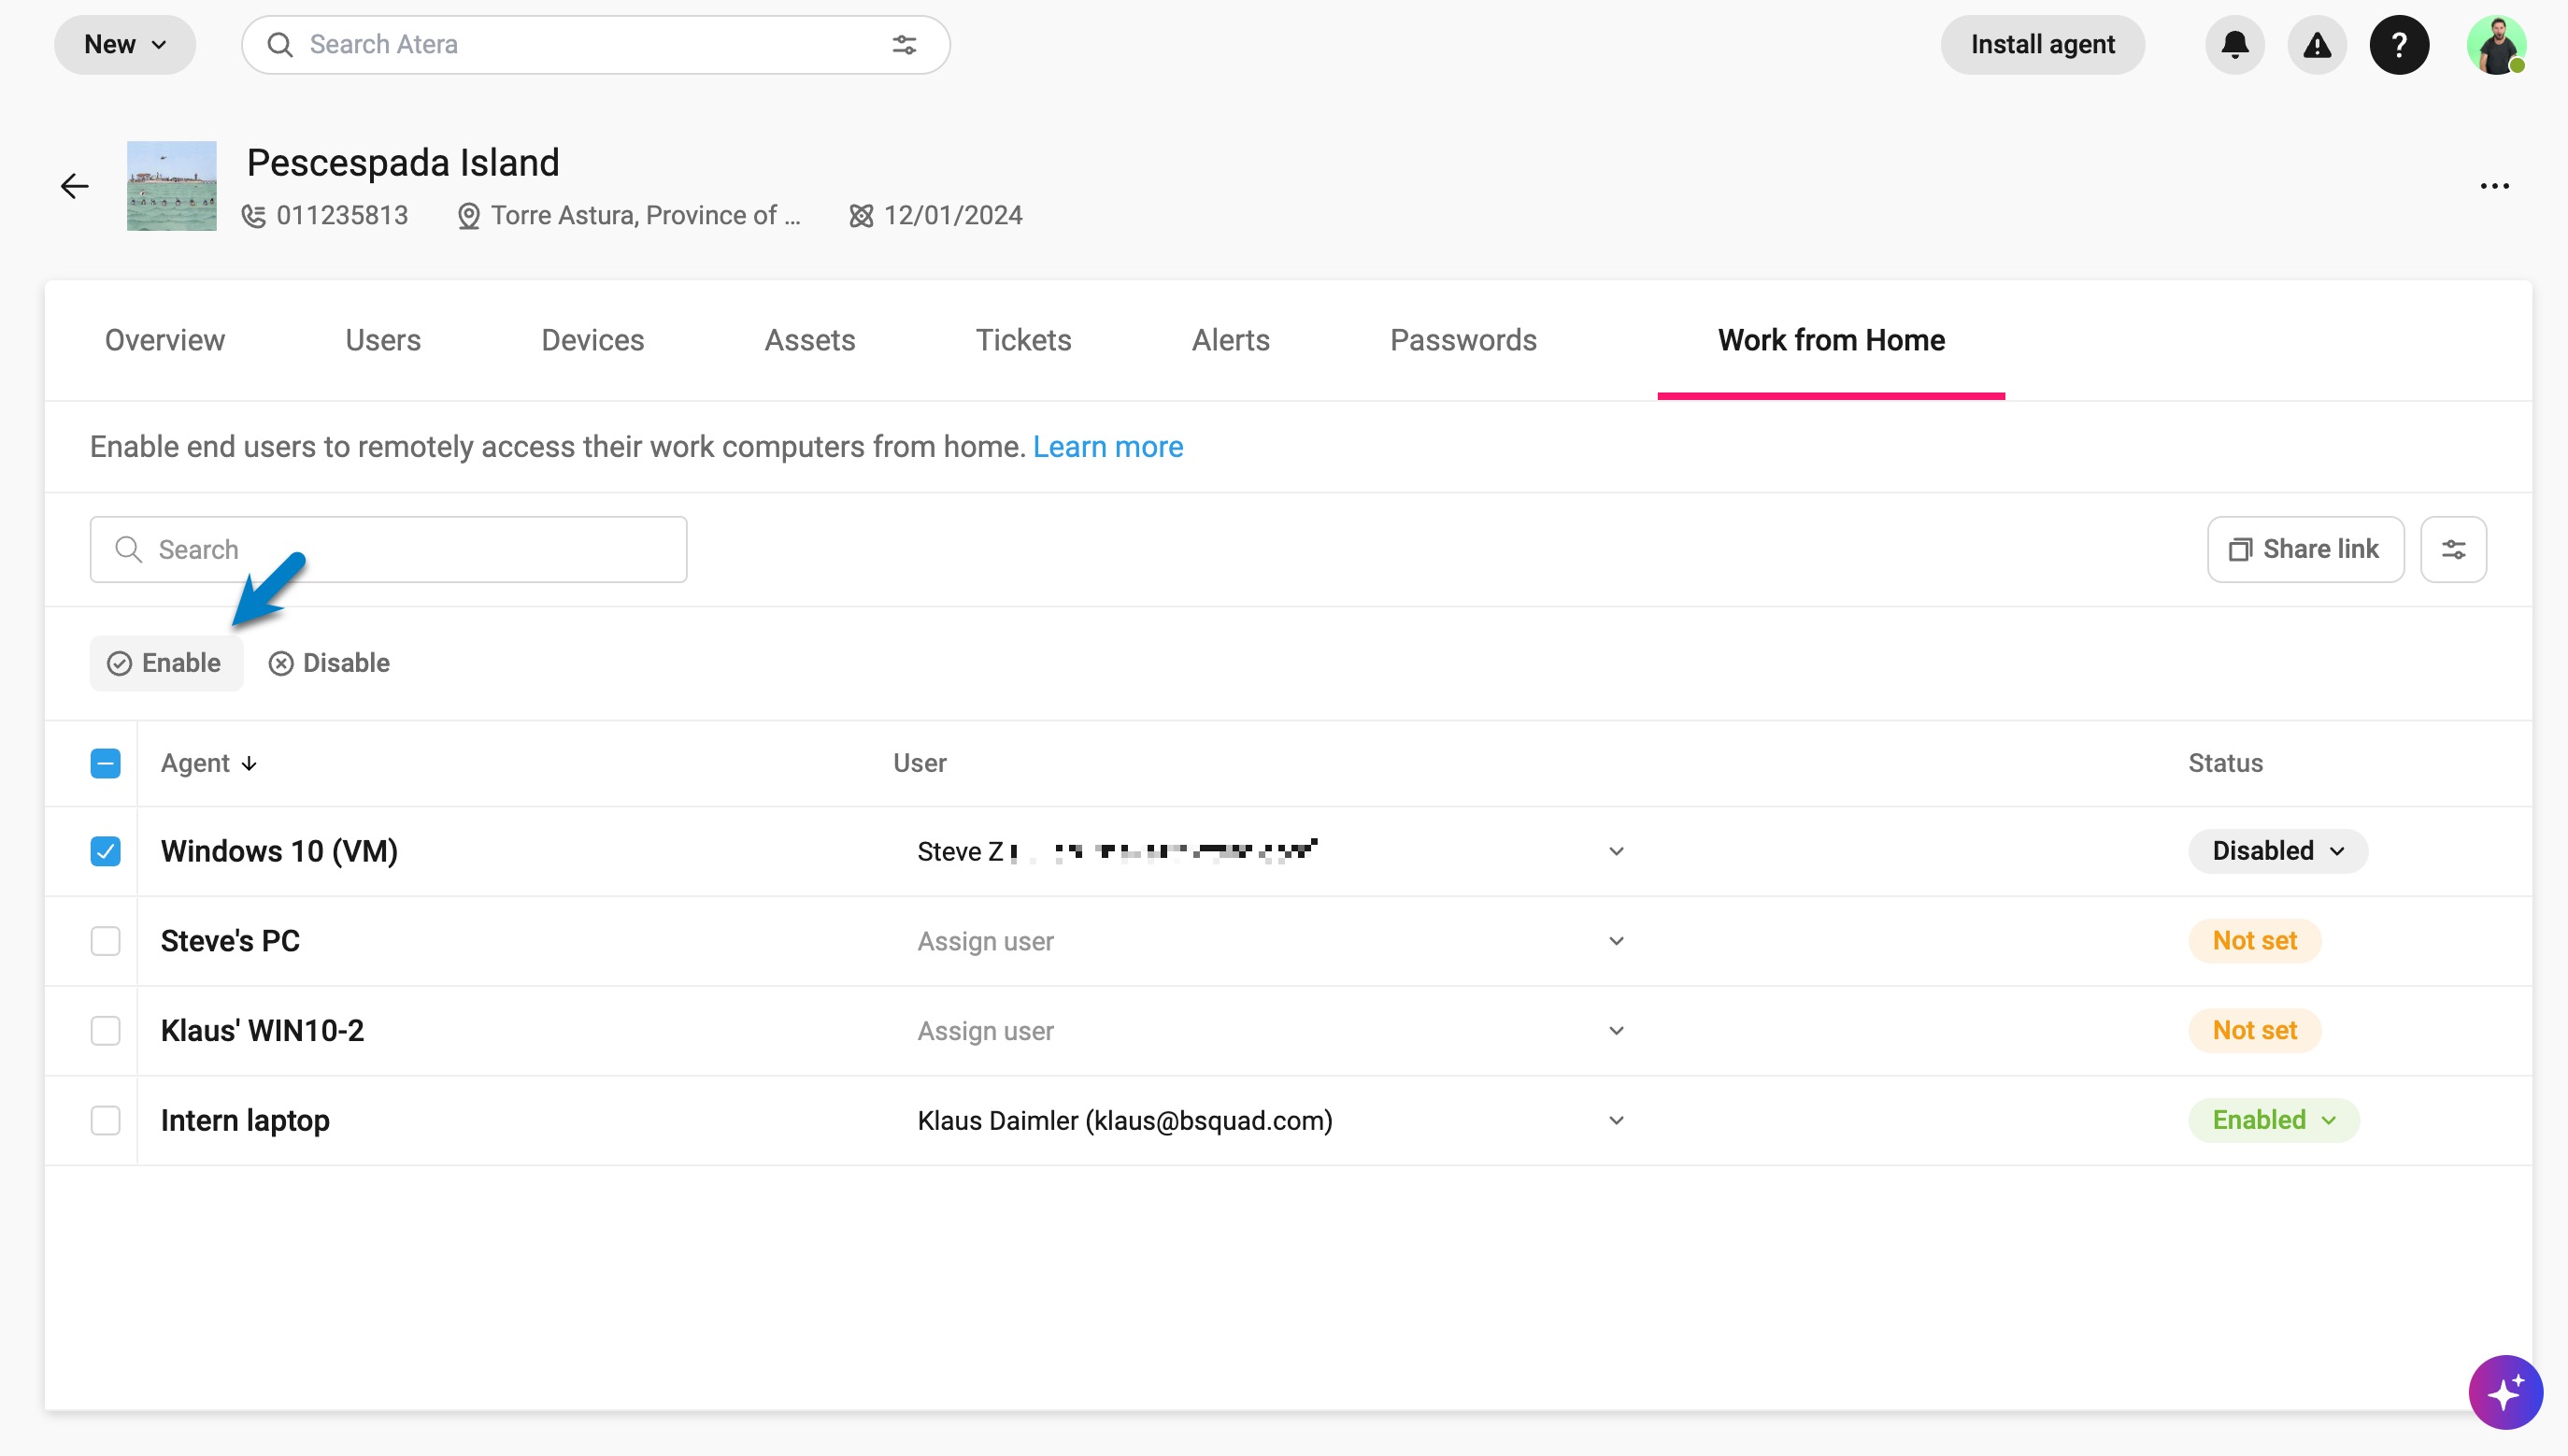Open the Disabled status dropdown
This screenshot has height=1456, width=2568.
pos(2277,851)
